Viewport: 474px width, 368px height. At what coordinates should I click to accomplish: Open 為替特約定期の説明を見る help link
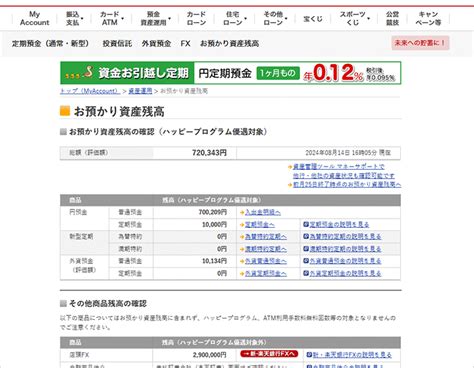345,237
